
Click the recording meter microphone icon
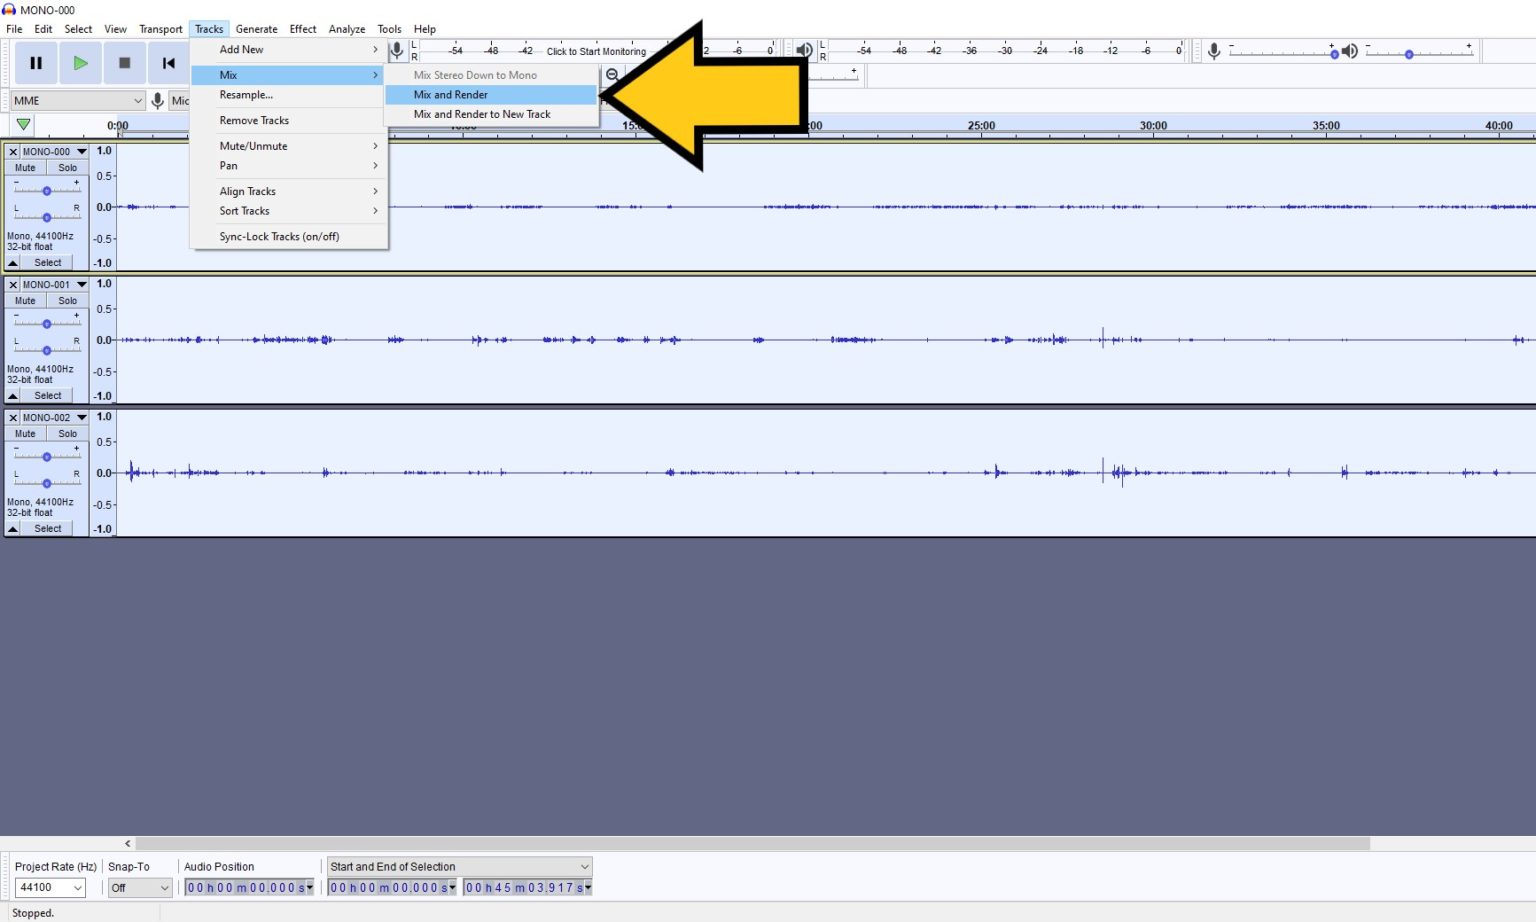397,50
